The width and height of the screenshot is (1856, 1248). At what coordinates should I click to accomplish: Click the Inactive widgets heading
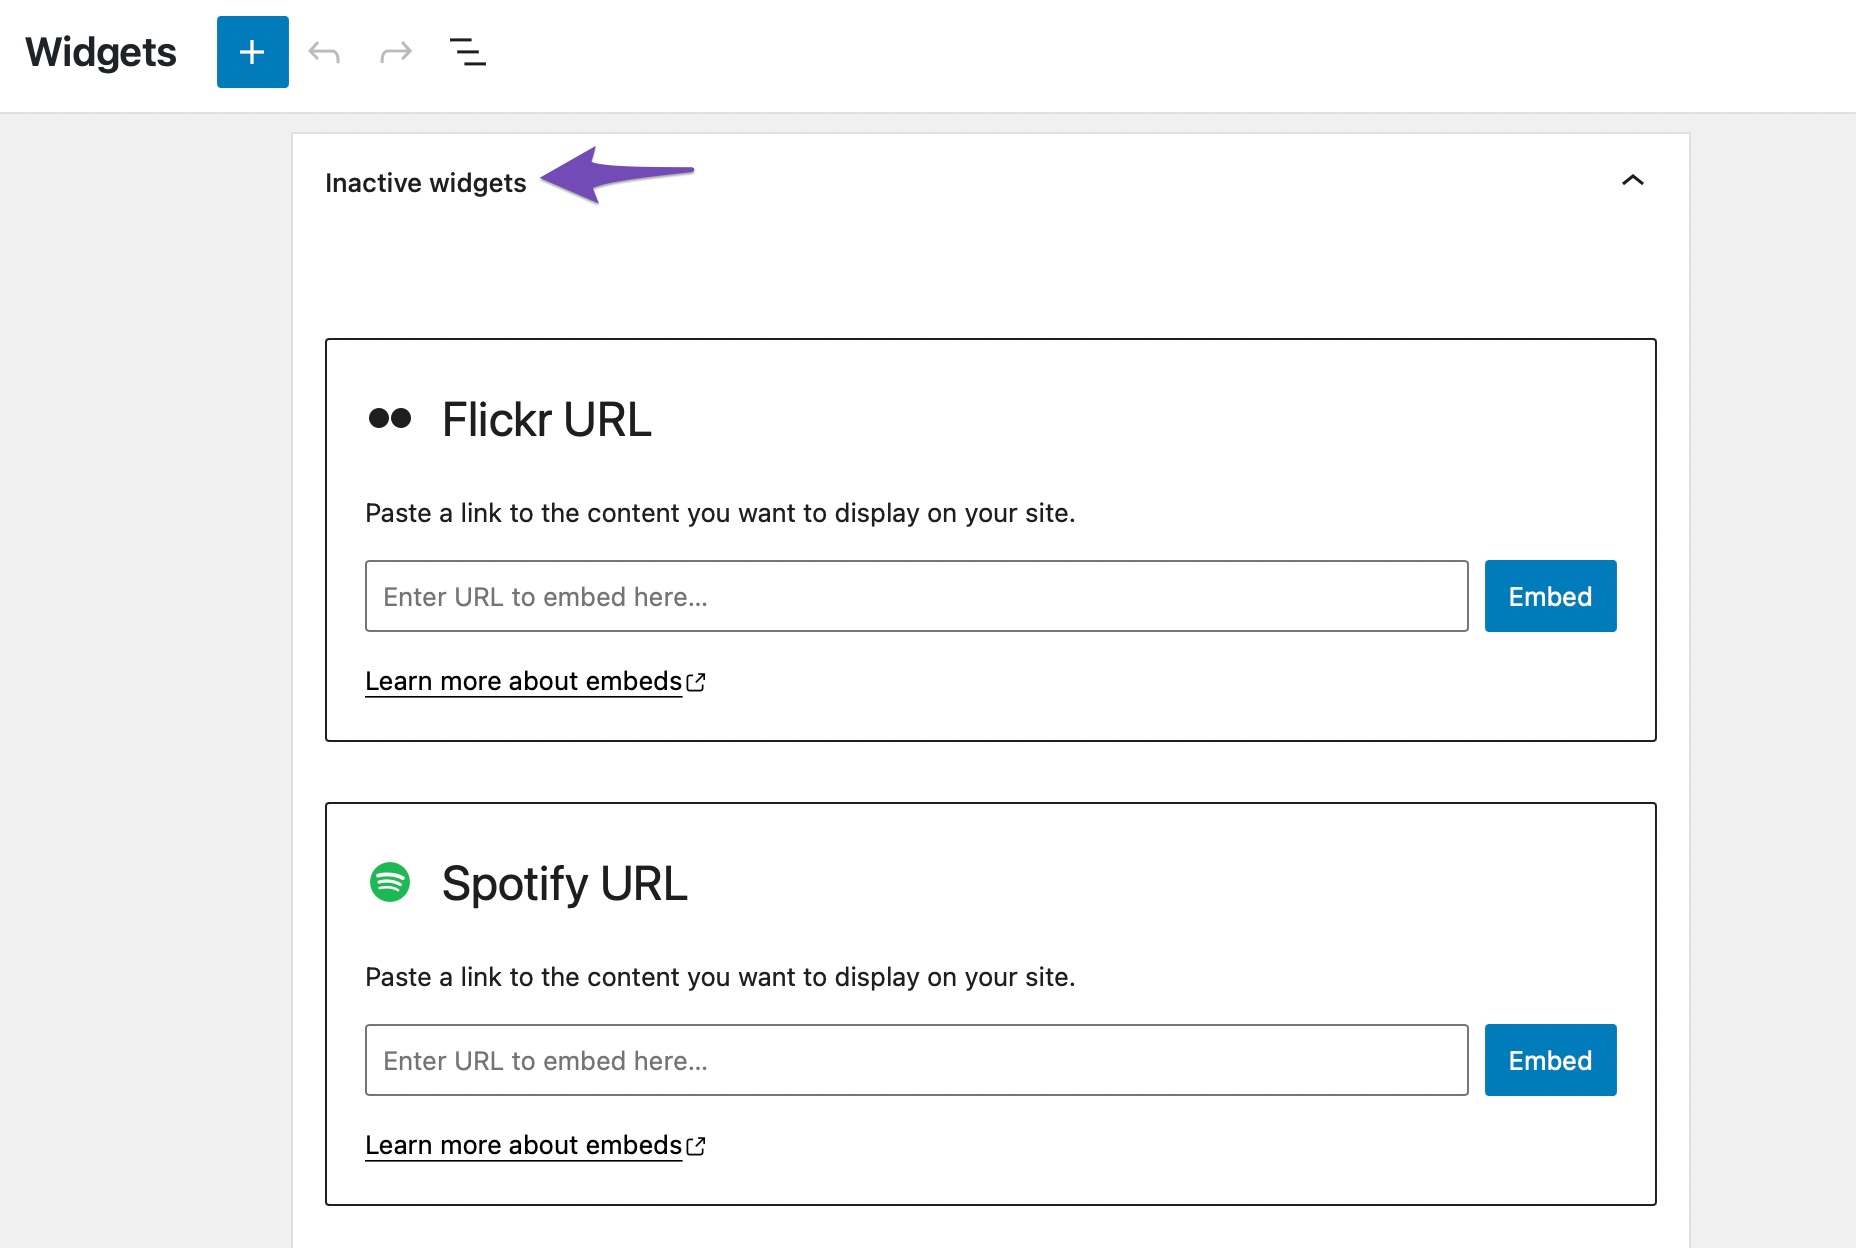click(425, 183)
